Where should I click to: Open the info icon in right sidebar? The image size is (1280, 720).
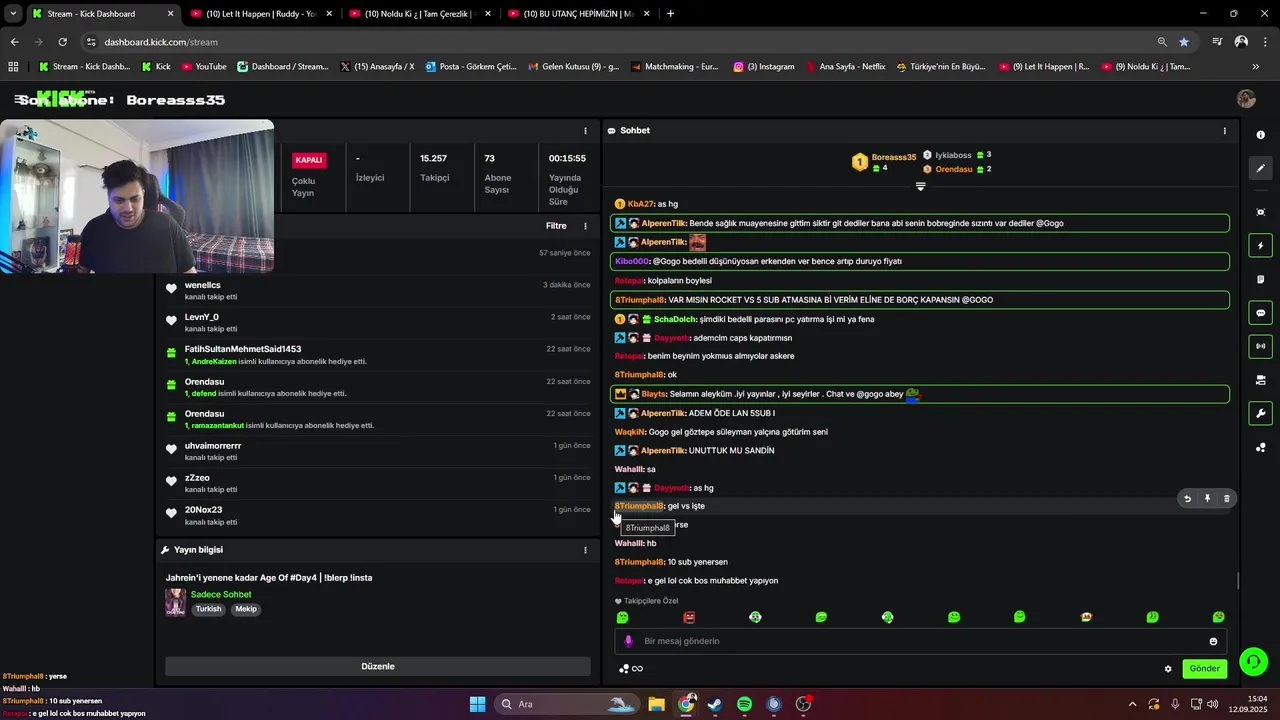[1260, 134]
